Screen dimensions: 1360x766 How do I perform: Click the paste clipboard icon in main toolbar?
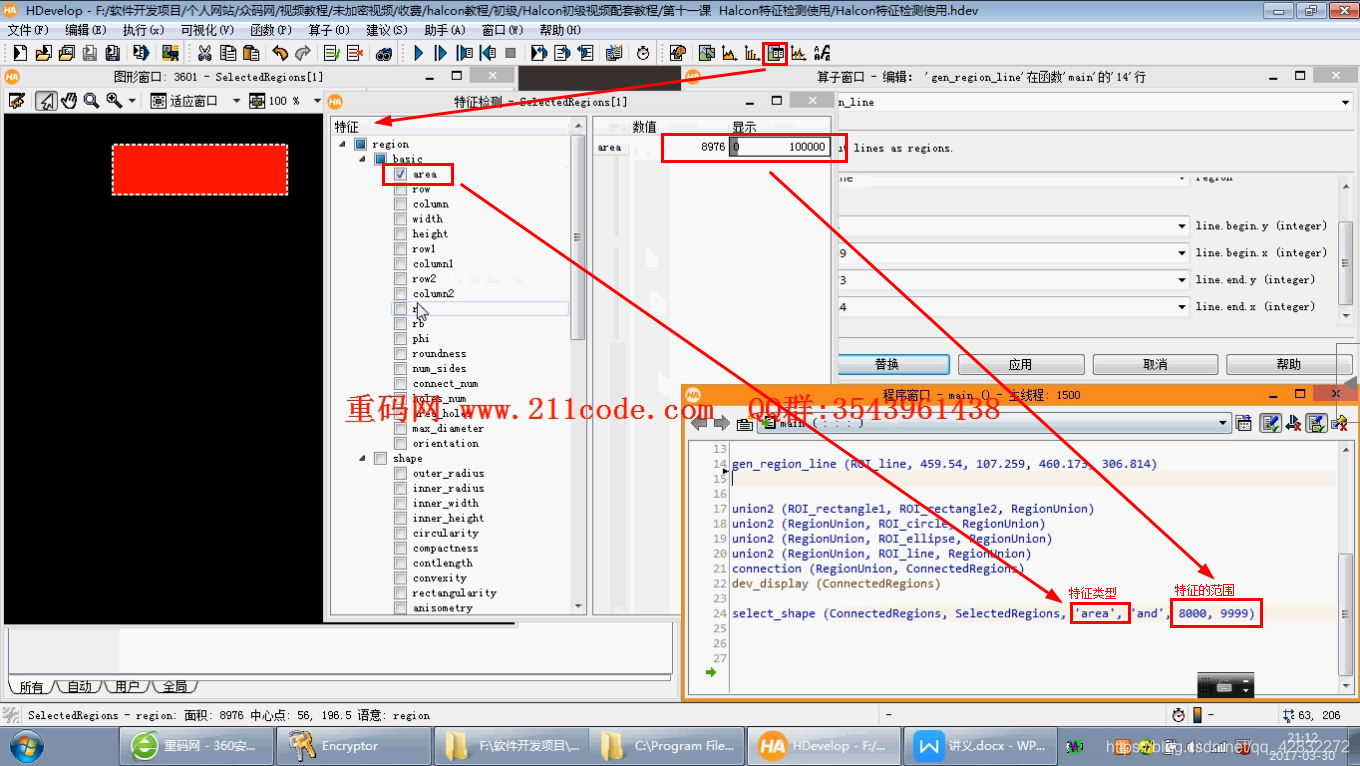click(x=251, y=53)
